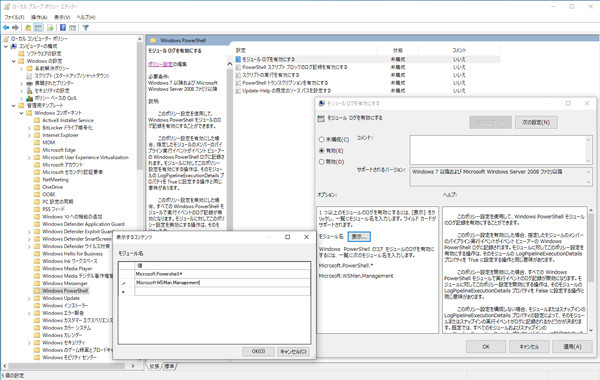Click the PowerShell スクリプト ブロック setting icon

pyautogui.click(x=238, y=67)
